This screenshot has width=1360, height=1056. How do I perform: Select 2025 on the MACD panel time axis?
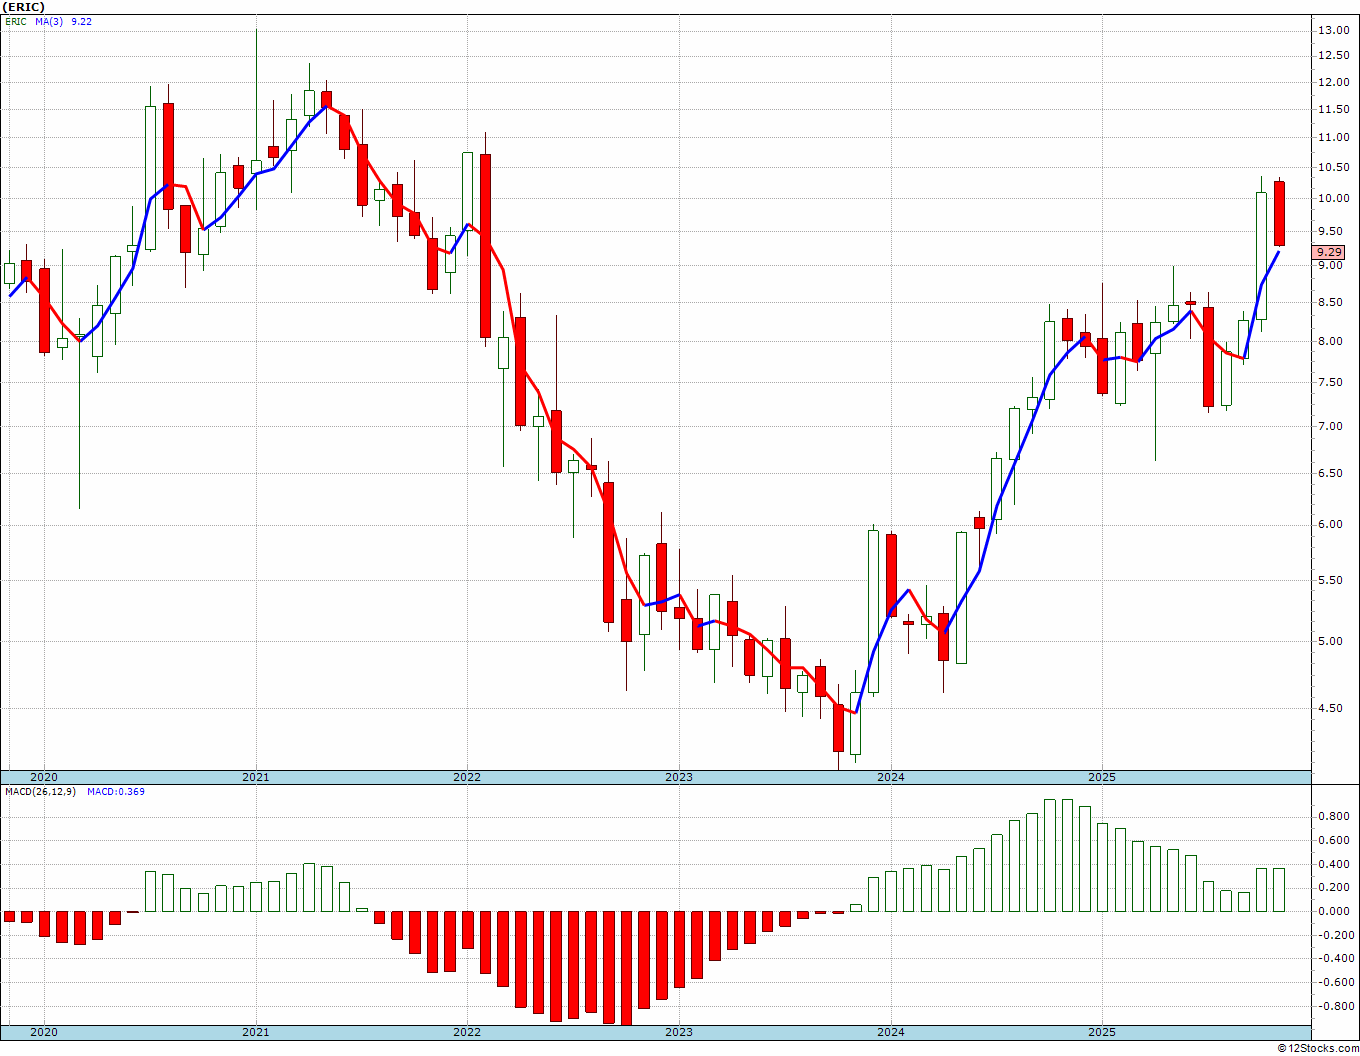[1102, 1032]
